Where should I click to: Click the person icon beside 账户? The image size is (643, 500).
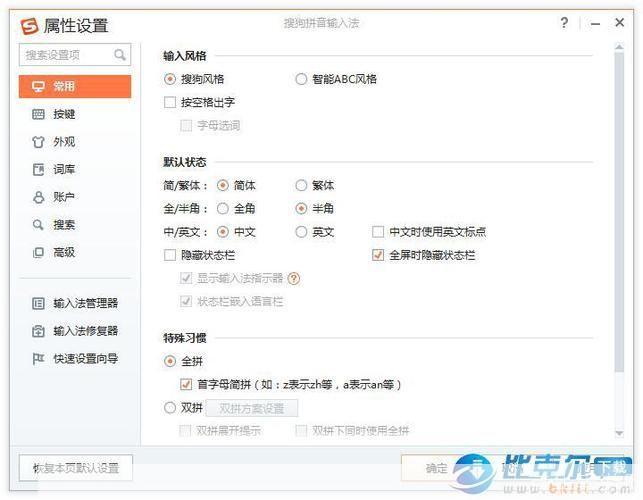tap(38, 197)
